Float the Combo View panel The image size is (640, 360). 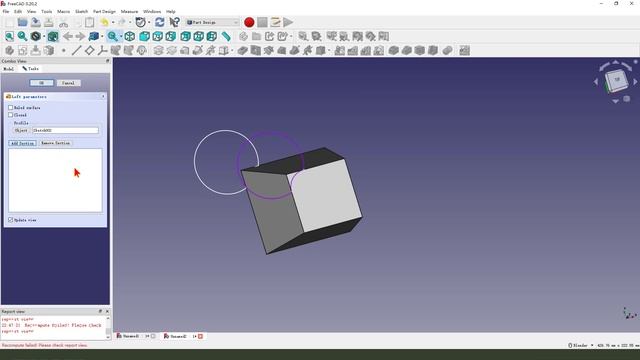(x=107, y=61)
